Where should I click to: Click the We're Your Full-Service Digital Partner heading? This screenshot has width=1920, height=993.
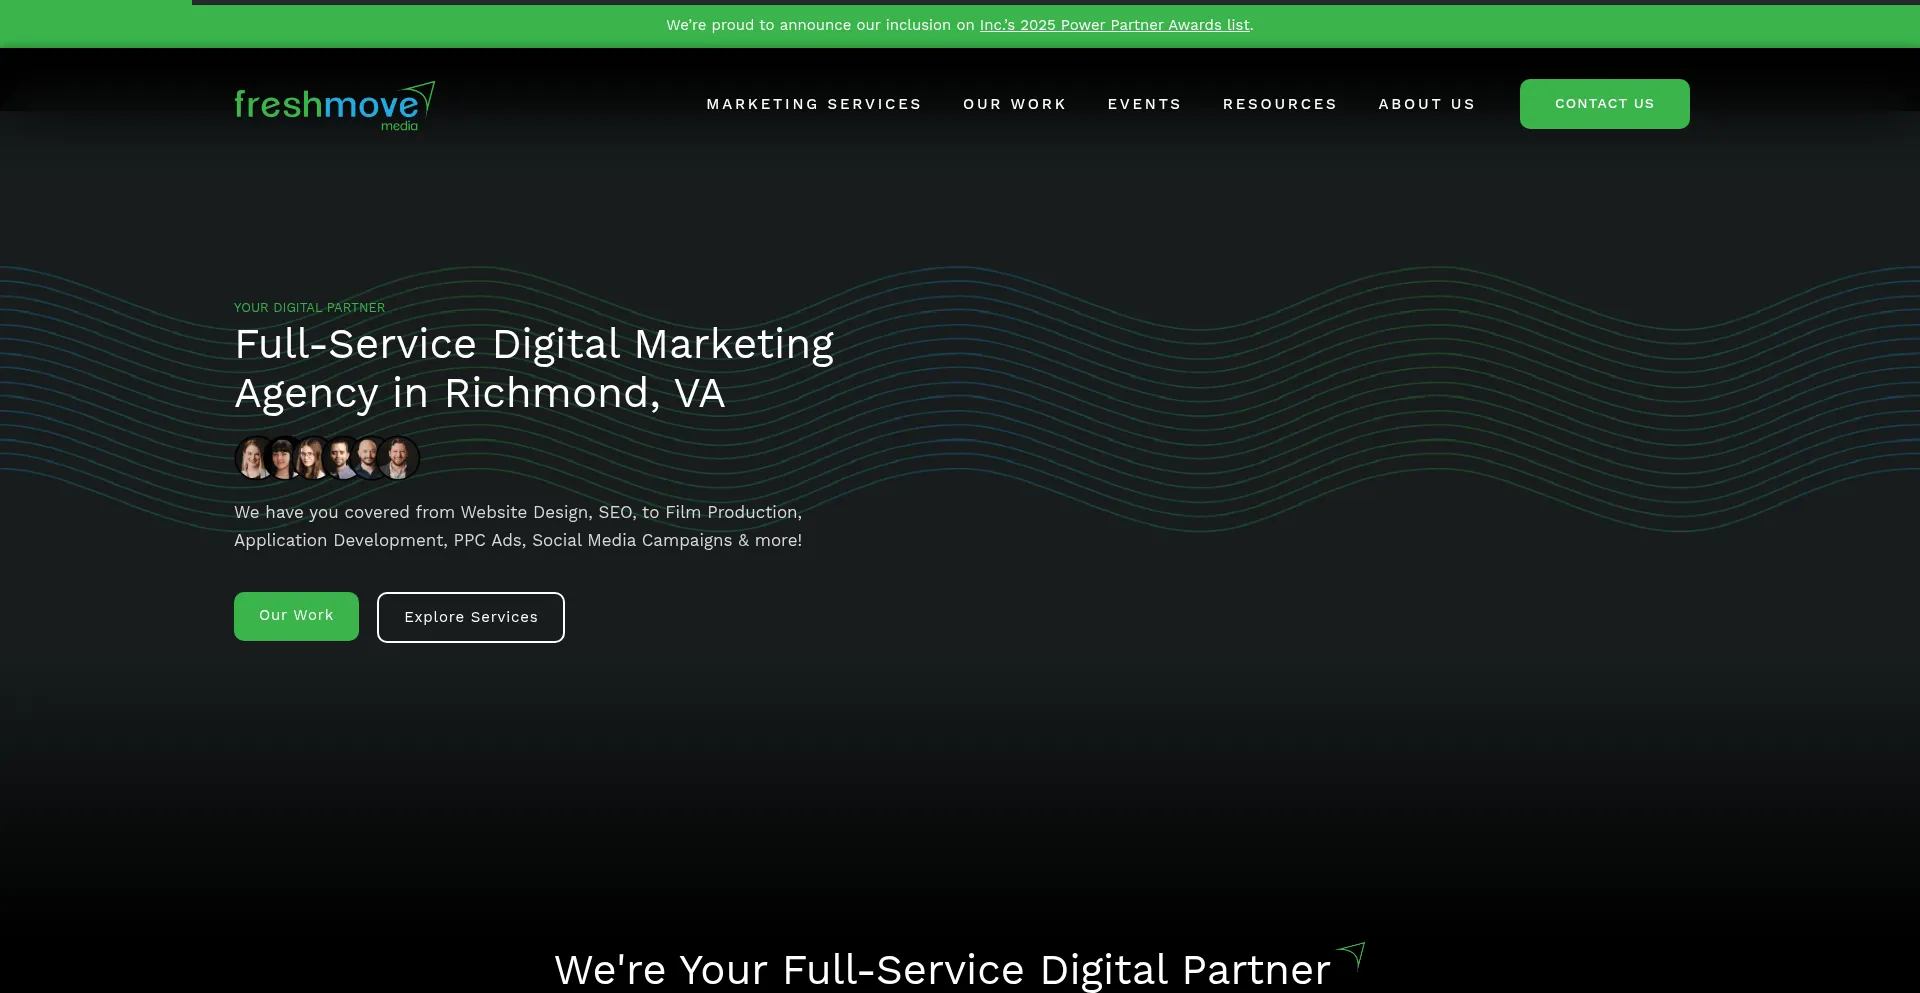943,969
